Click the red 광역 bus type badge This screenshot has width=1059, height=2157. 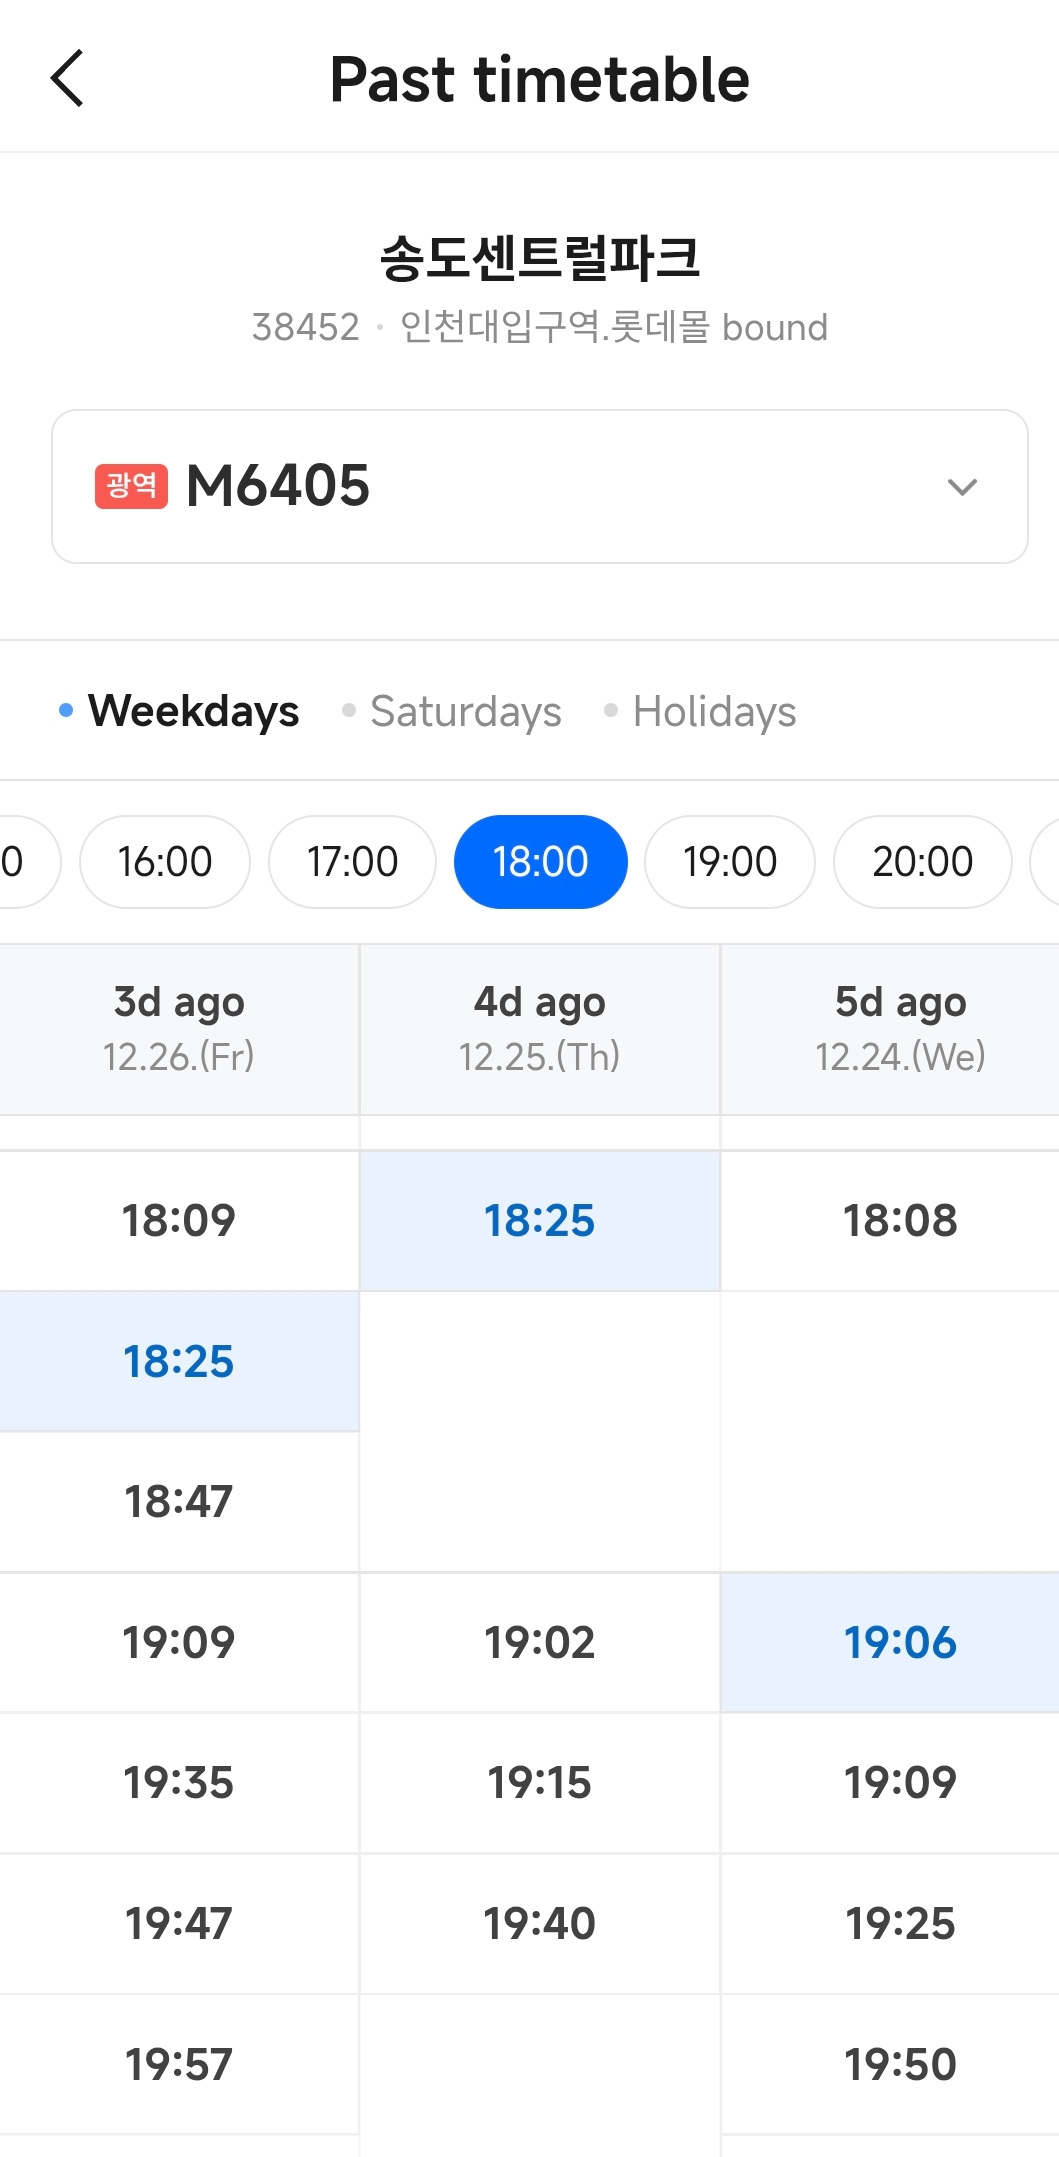[x=131, y=486]
